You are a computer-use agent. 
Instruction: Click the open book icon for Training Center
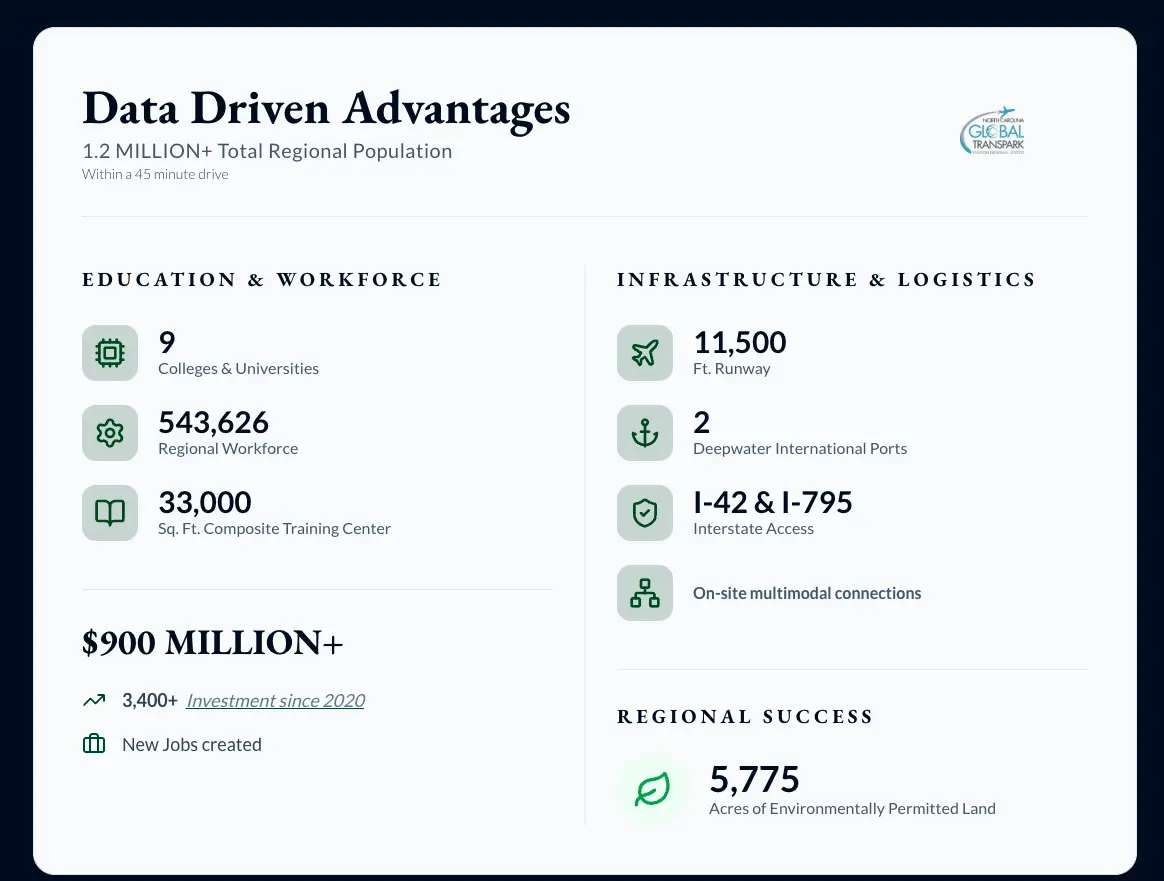[110, 513]
